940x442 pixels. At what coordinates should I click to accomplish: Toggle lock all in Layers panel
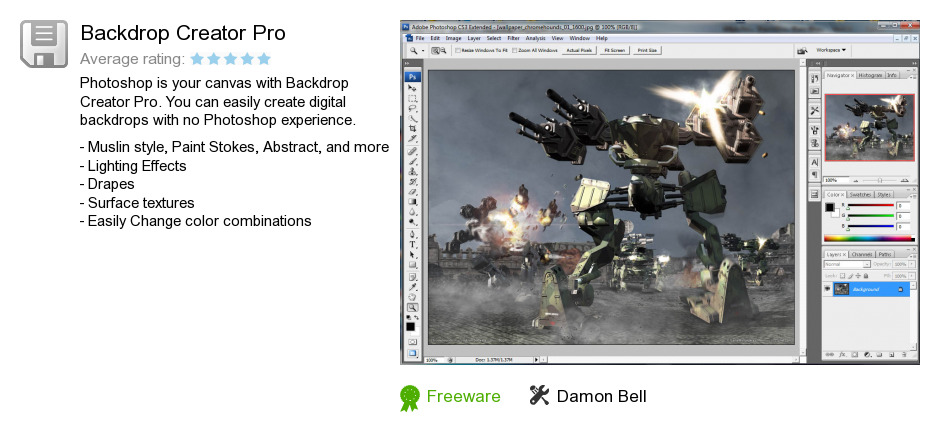tap(866, 276)
